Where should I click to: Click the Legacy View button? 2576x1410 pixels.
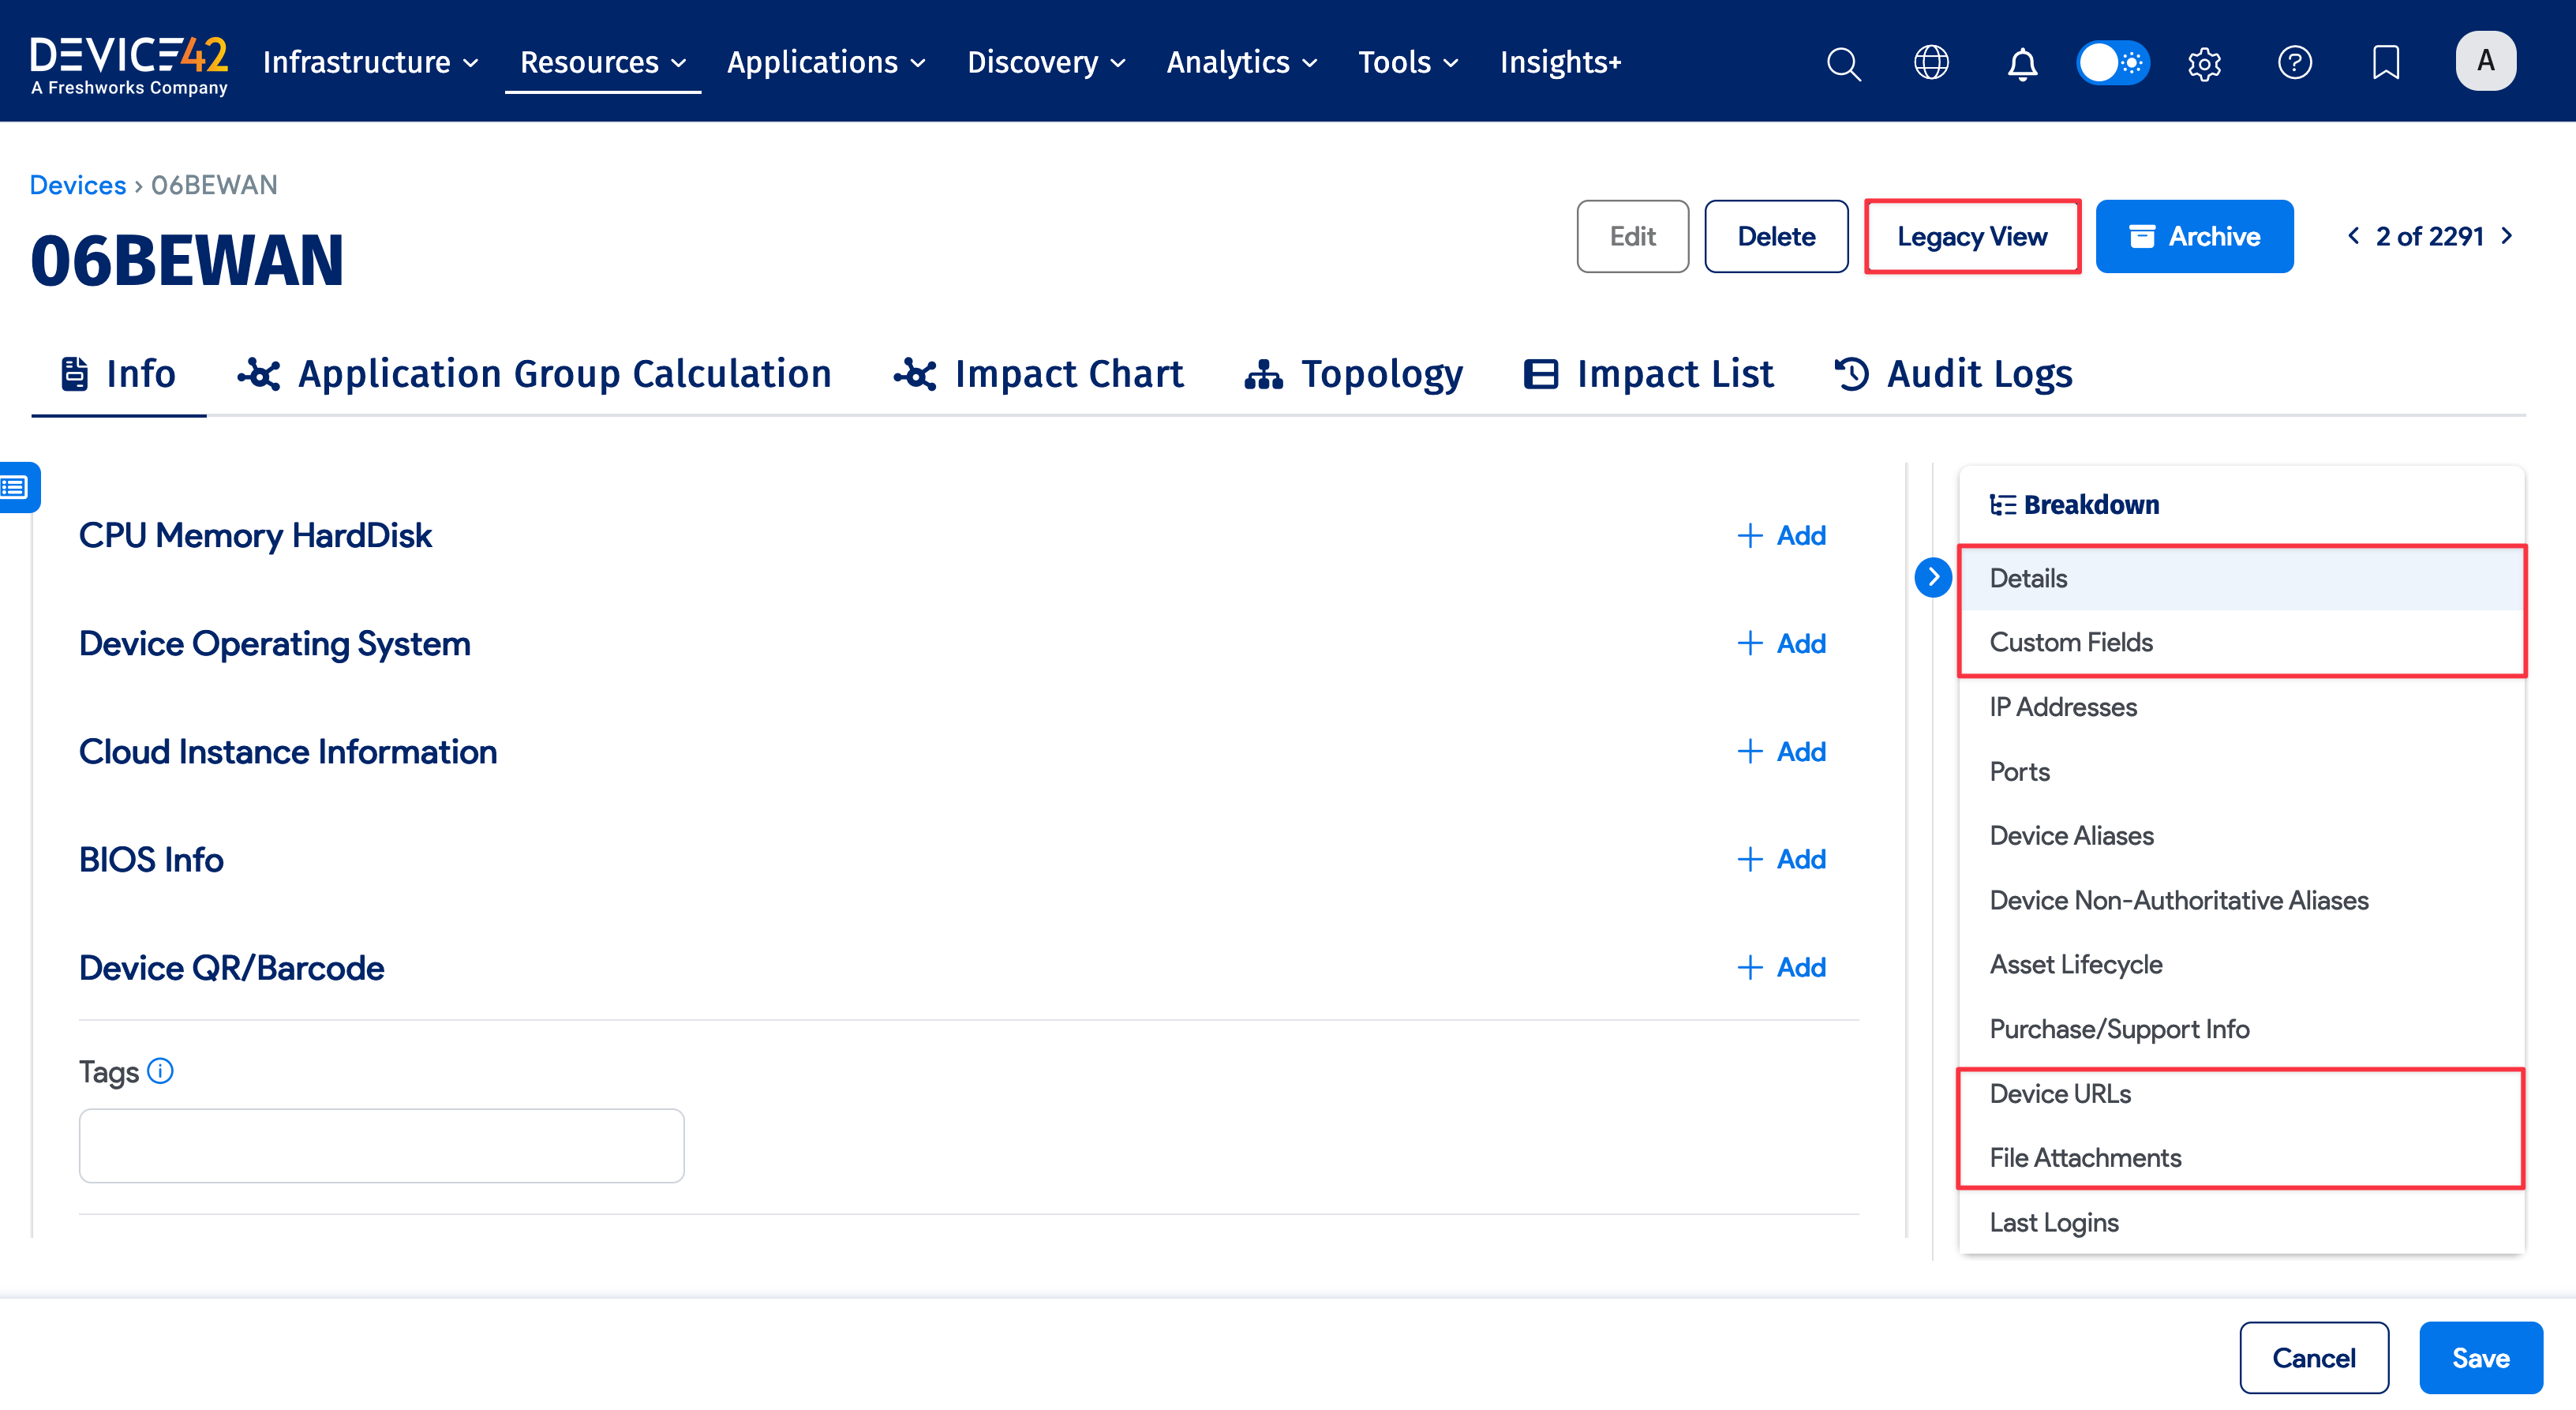[1972, 236]
